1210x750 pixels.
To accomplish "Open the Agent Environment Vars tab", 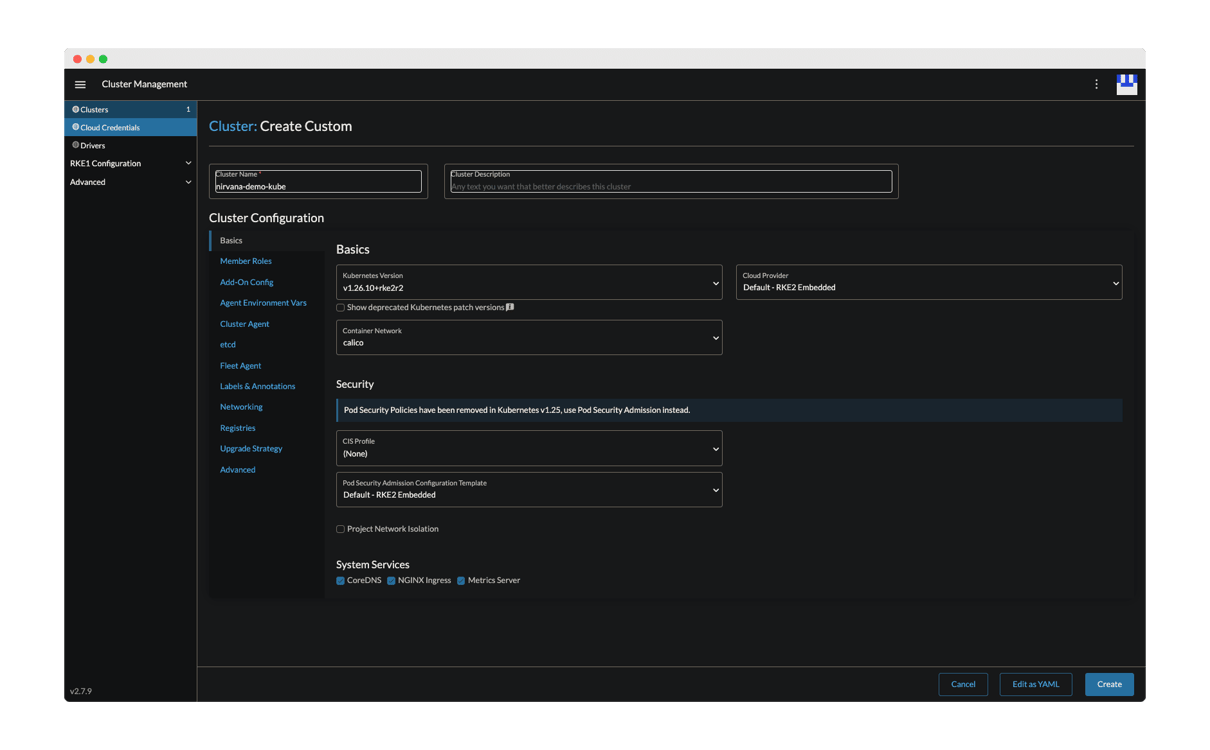I will [263, 303].
